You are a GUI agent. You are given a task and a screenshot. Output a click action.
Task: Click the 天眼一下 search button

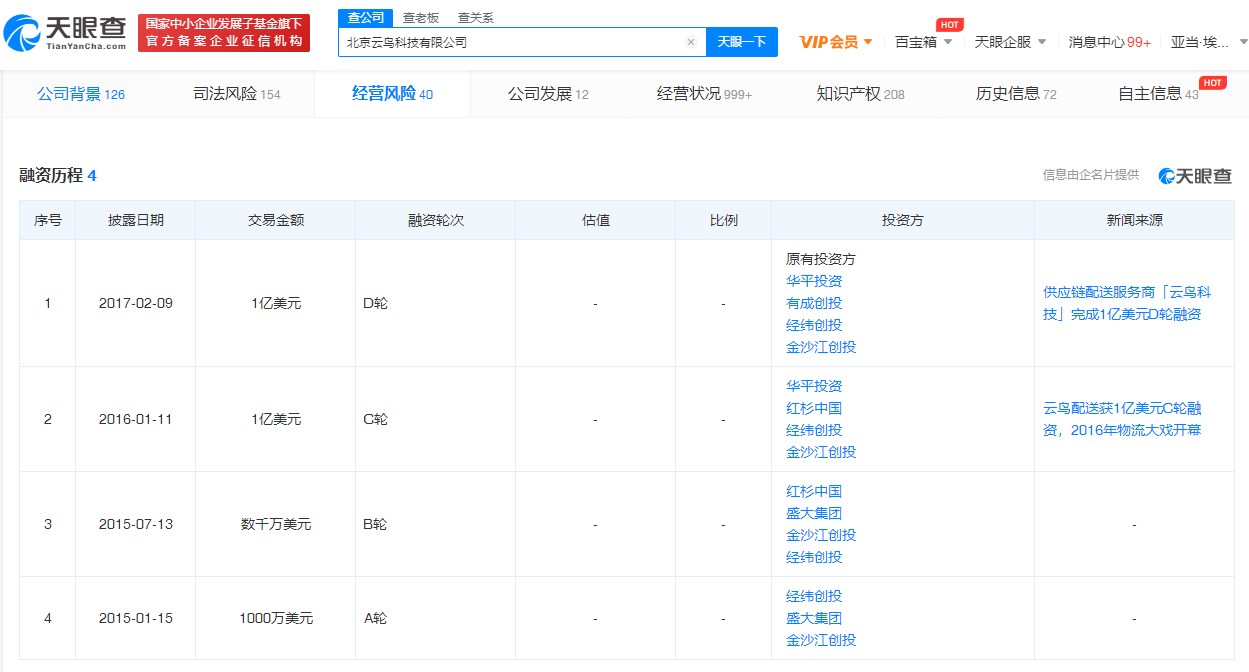pyautogui.click(x=742, y=42)
